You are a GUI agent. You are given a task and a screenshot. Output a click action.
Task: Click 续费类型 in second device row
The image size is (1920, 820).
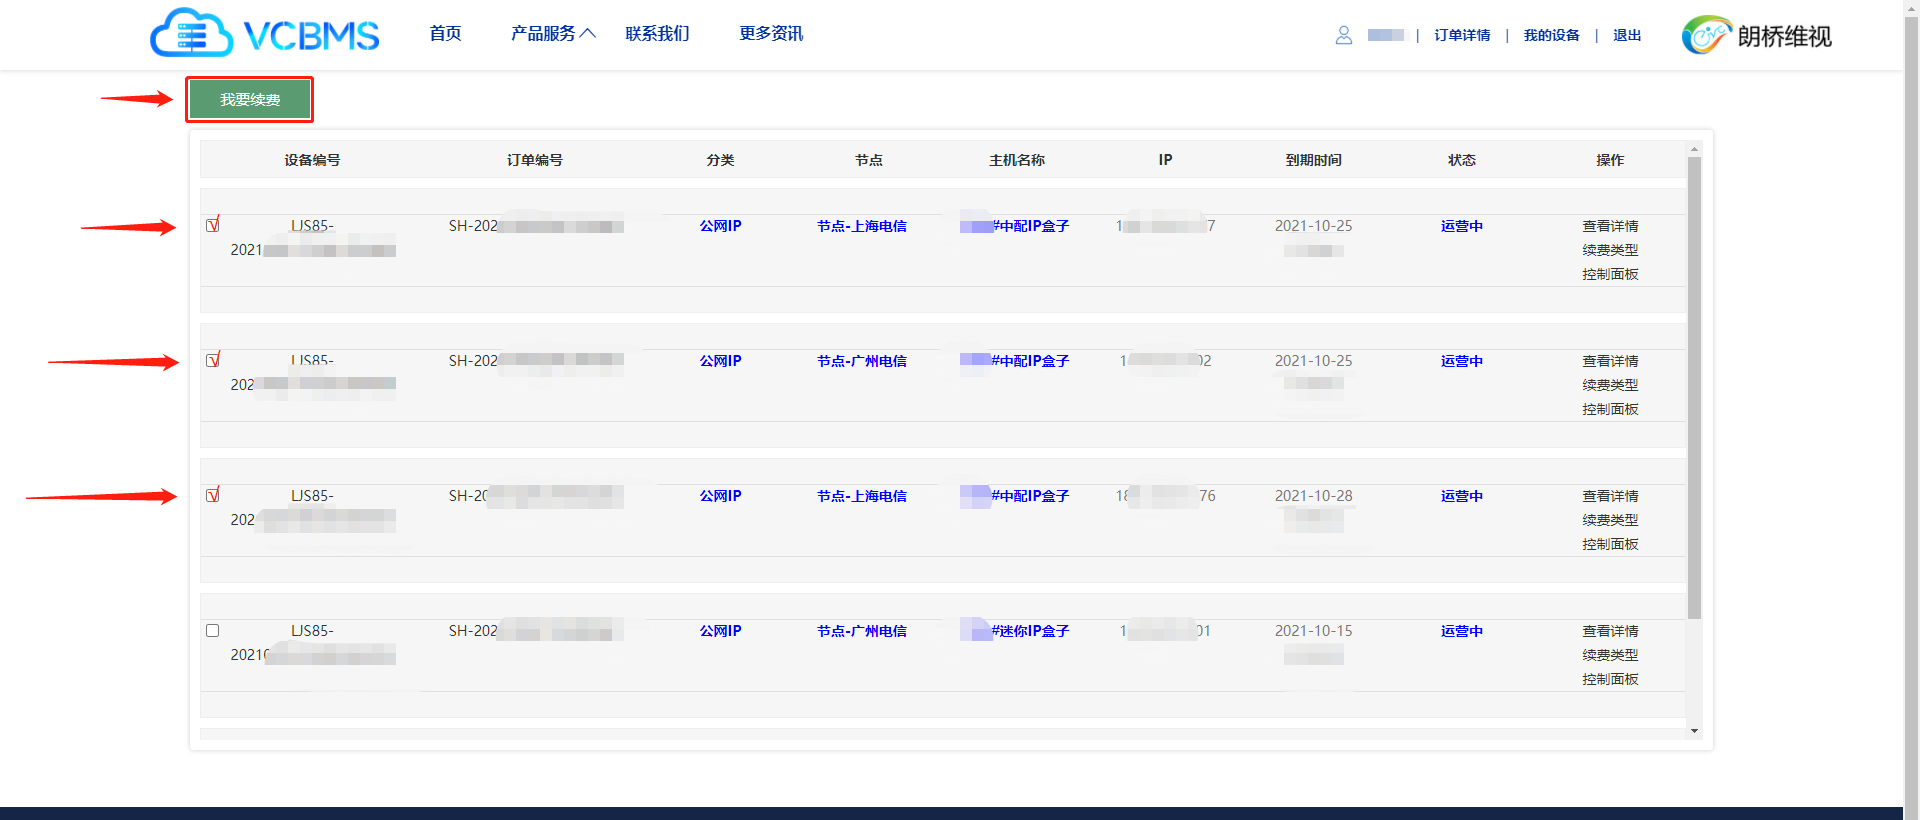1610,385
